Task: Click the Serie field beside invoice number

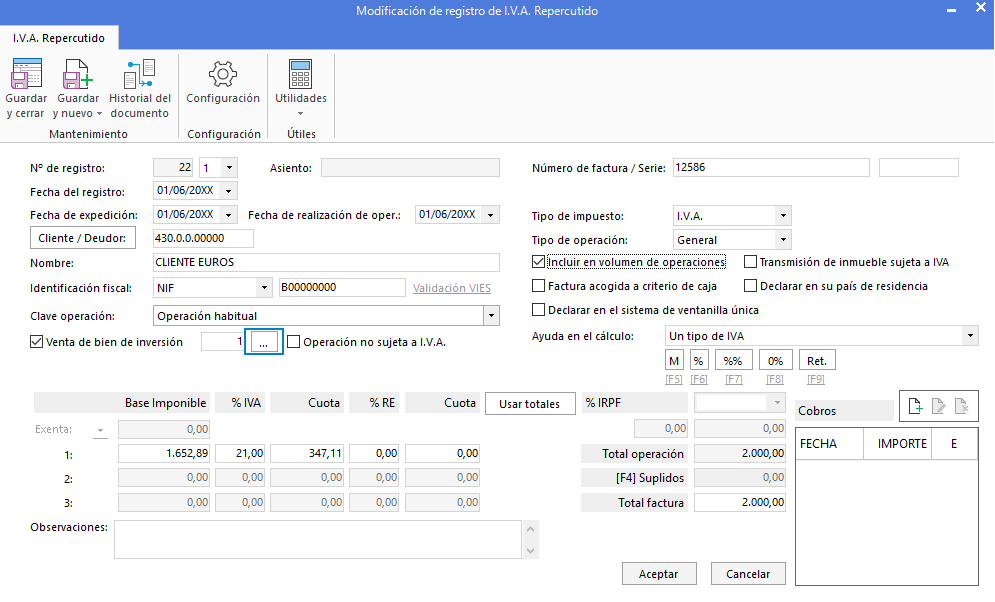Action: (919, 167)
